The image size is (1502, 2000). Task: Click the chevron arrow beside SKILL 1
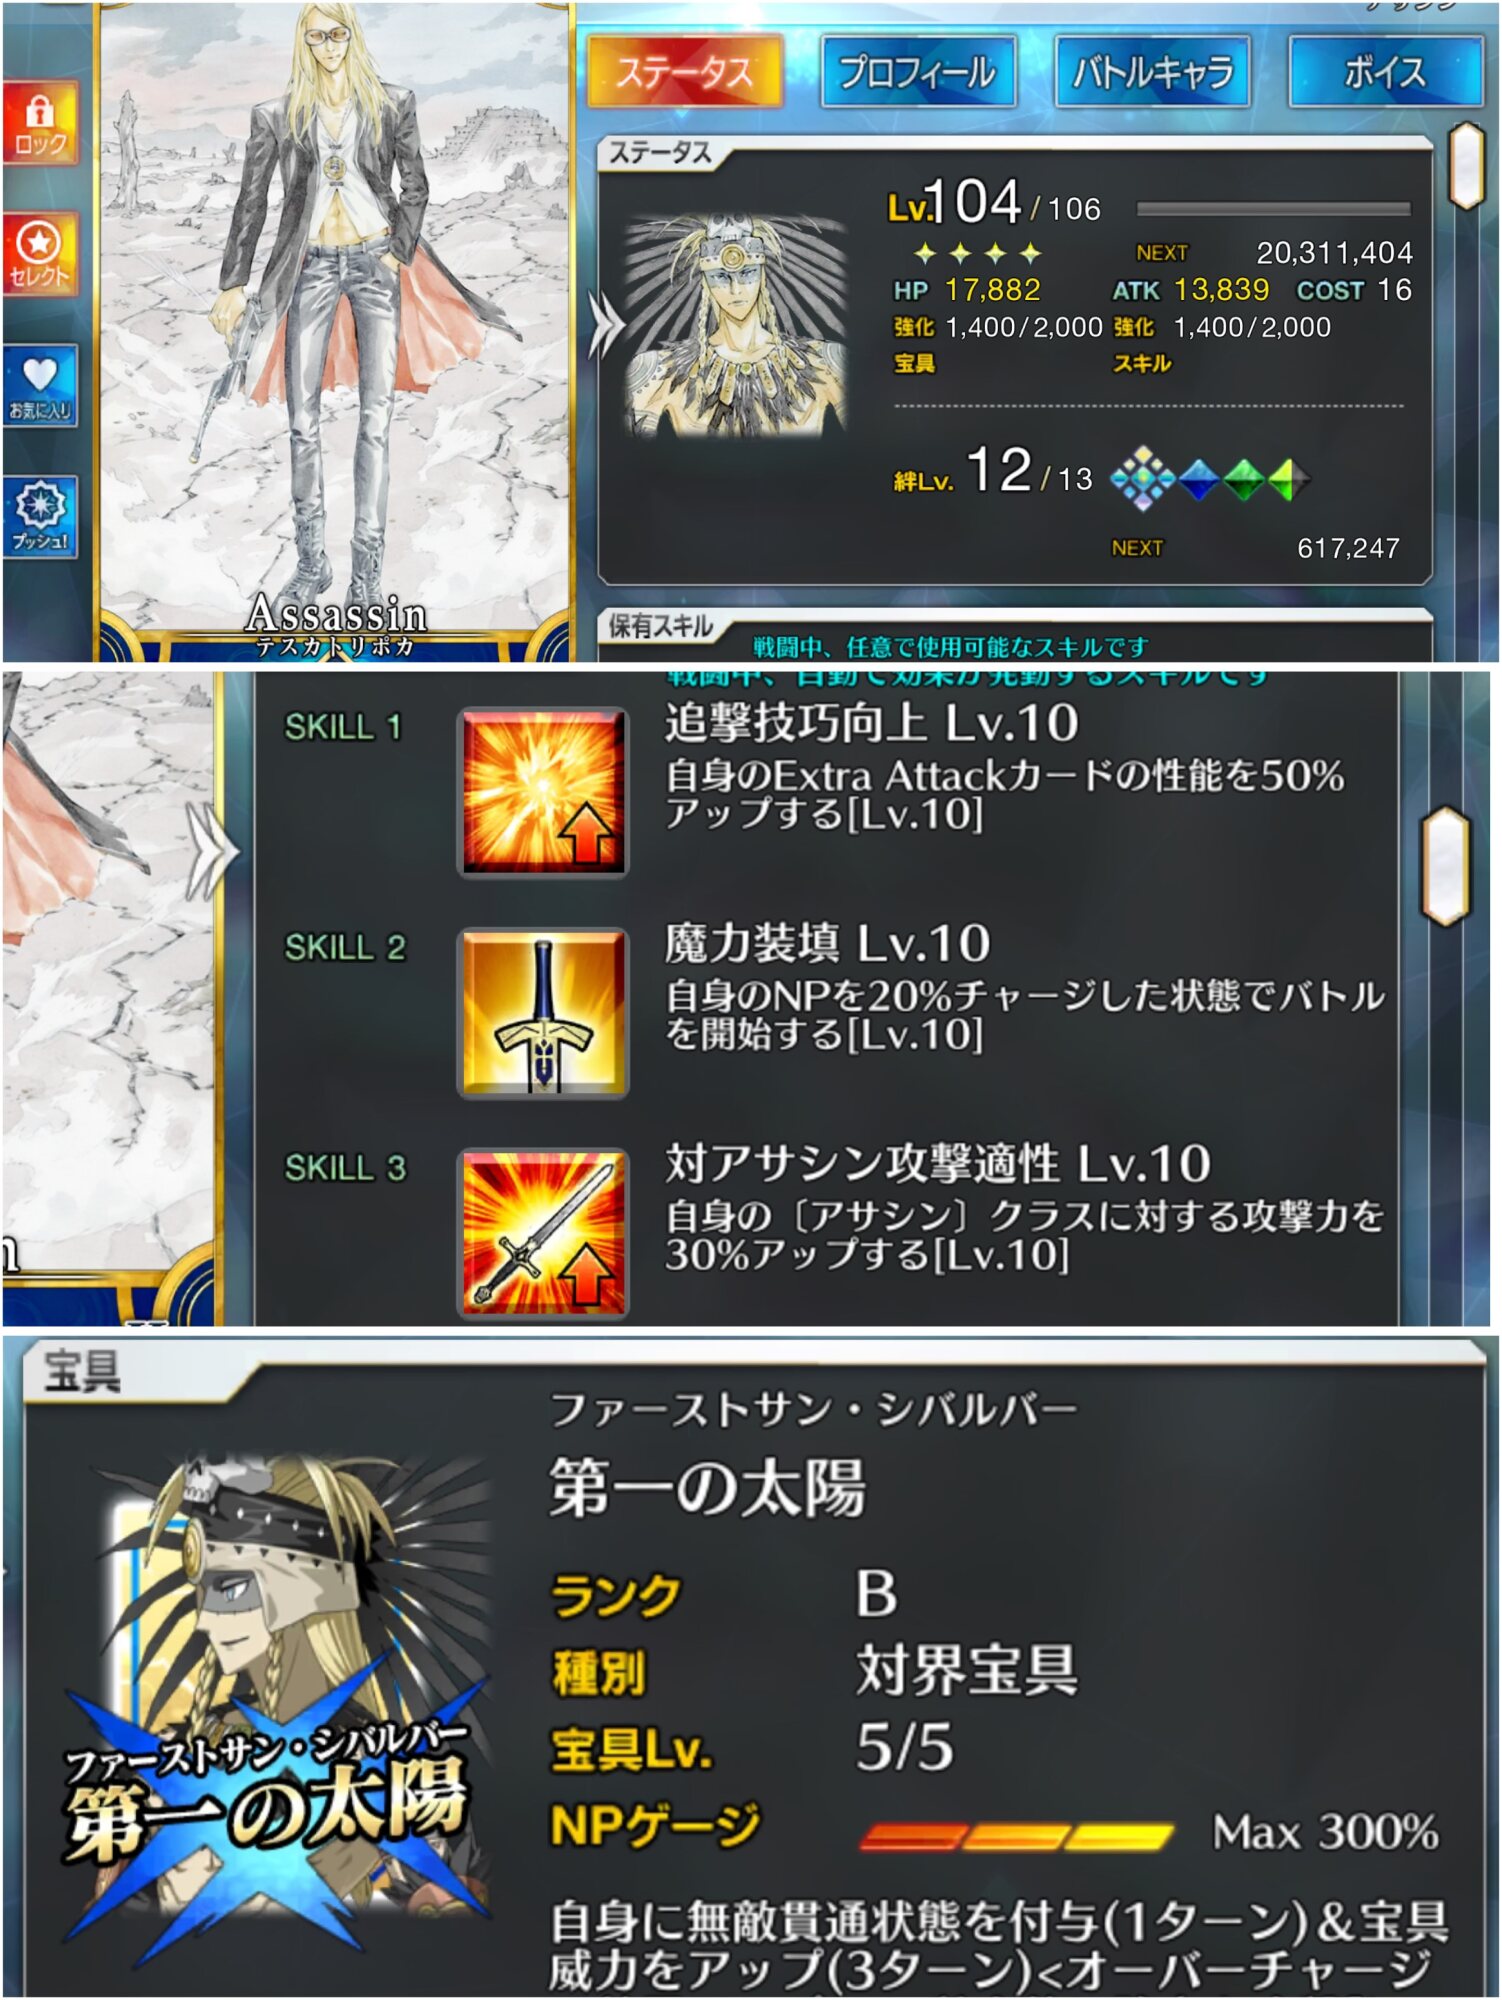[211, 852]
